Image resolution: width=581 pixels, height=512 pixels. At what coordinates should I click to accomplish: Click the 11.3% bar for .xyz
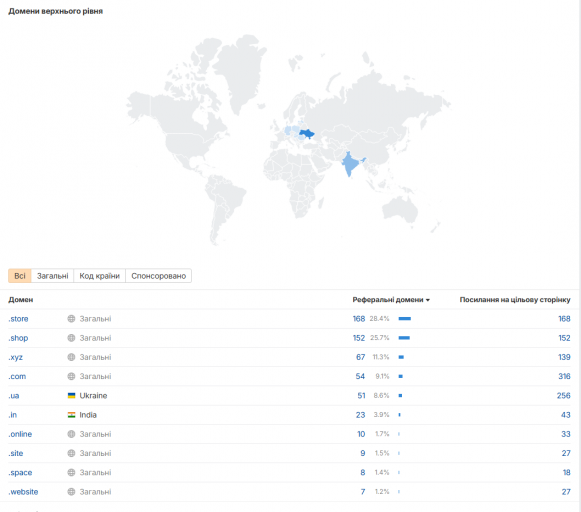point(401,357)
